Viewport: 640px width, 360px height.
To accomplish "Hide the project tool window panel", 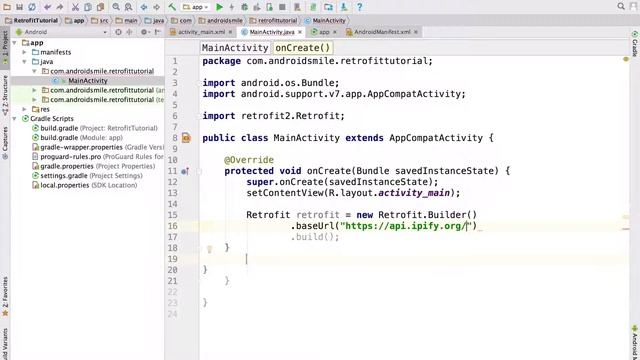I will click(158, 32).
